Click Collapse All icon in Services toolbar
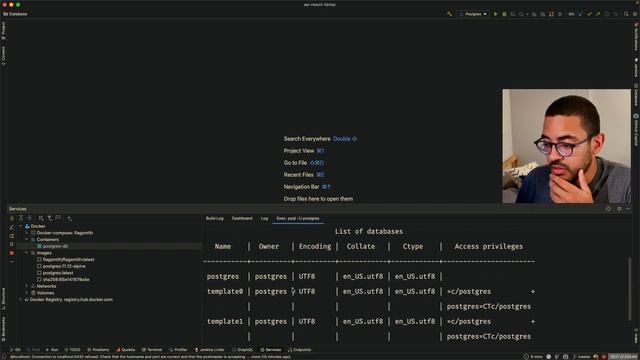Viewport: 640px width, 360px height. pyautogui.click(x=29, y=218)
